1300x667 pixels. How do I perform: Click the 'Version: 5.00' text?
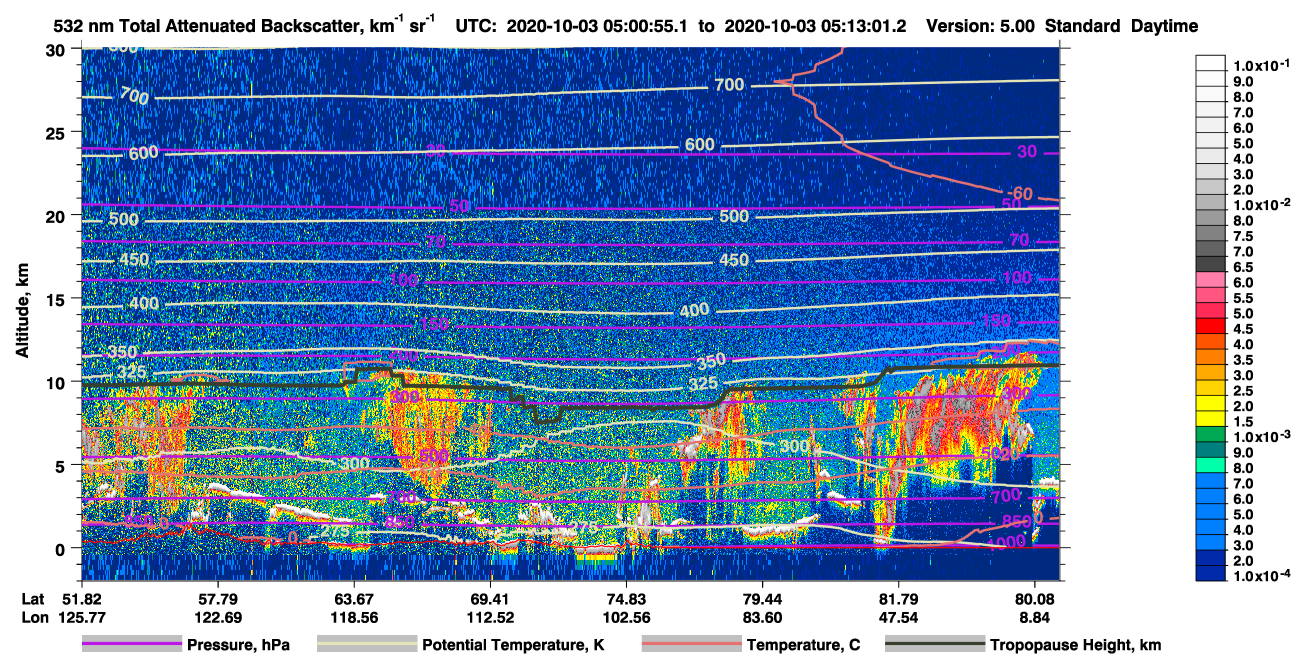pos(980,27)
